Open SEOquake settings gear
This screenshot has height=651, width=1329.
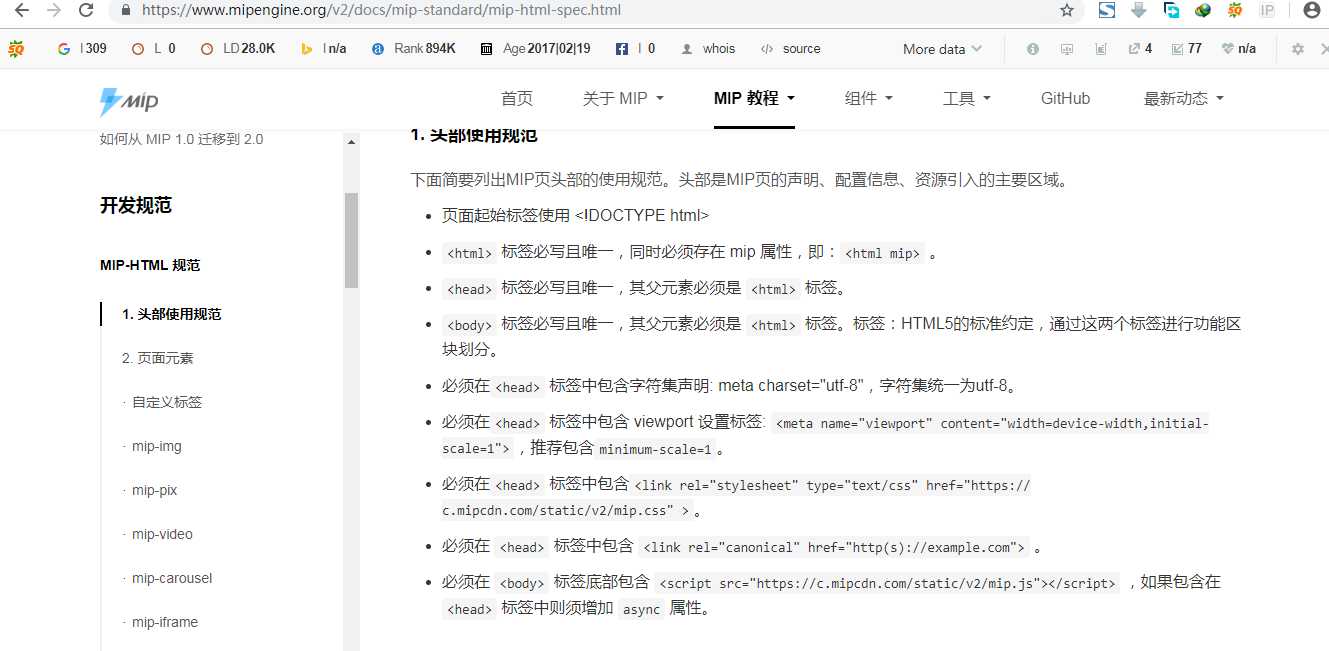1298,48
